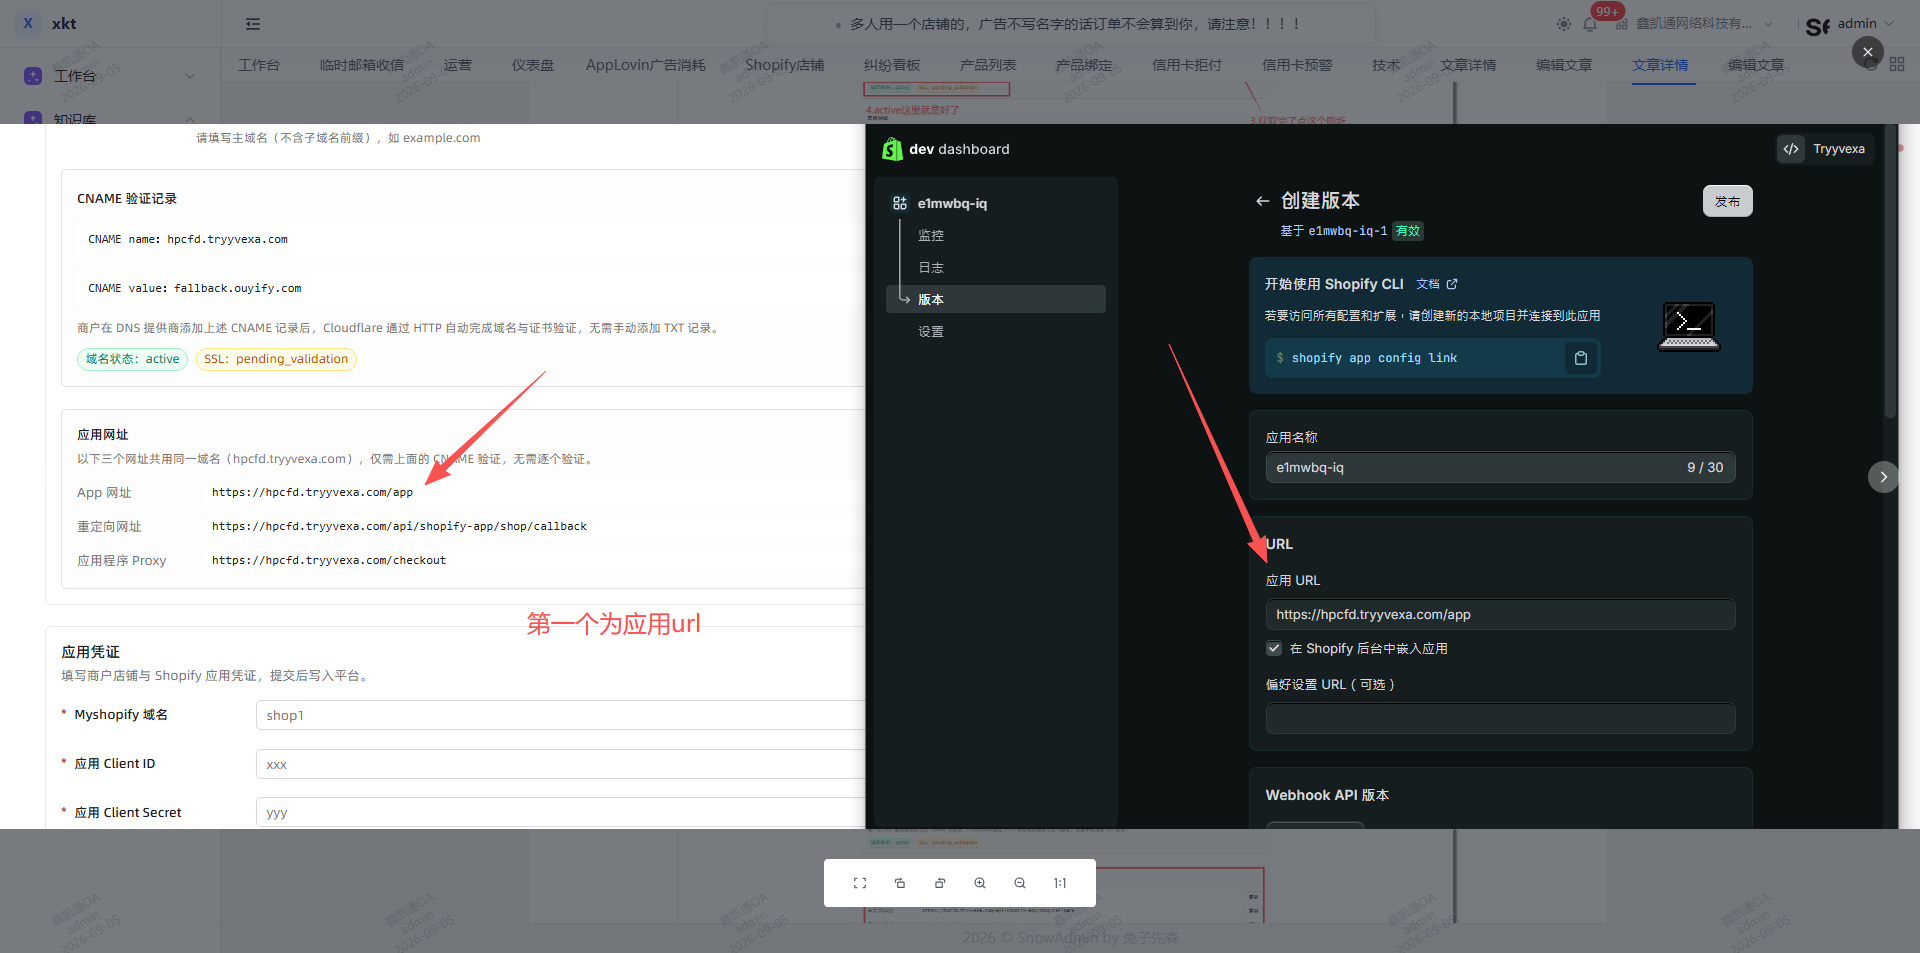Collapse the sidebar with the menu fold icon
Screen dimensions: 1920x953
point(253,24)
